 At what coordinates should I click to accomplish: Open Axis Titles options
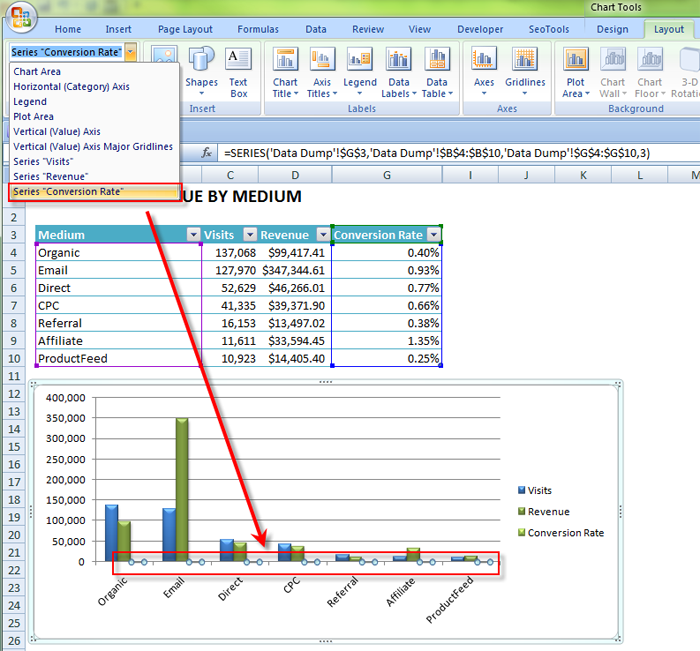coord(322,73)
